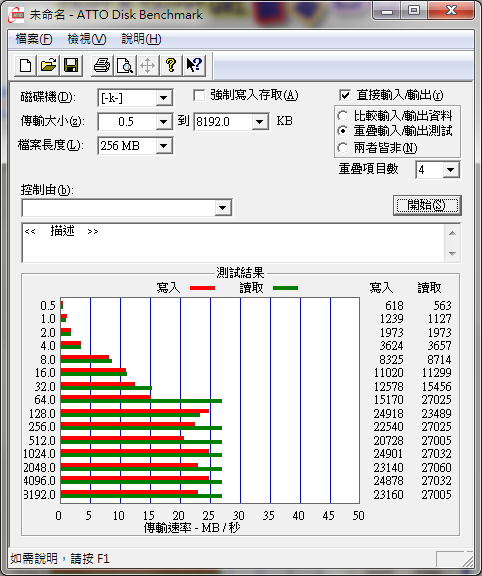The width and height of the screenshot is (482, 576).
Task: Click the window resize grip in the status bar
Action: pos(467,561)
